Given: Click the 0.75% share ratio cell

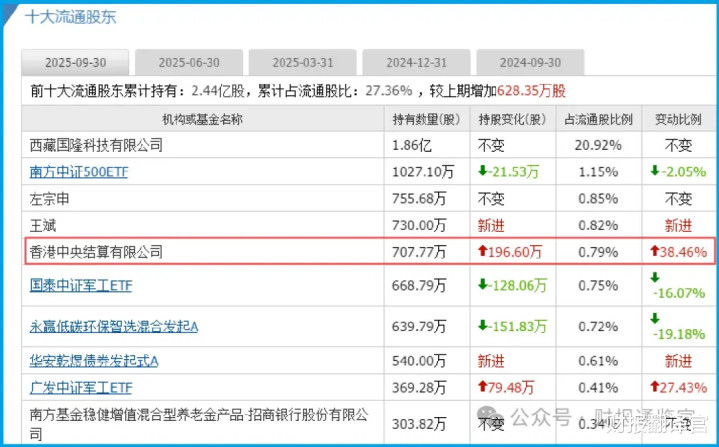Looking at the screenshot, I should pyautogui.click(x=598, y=286).
